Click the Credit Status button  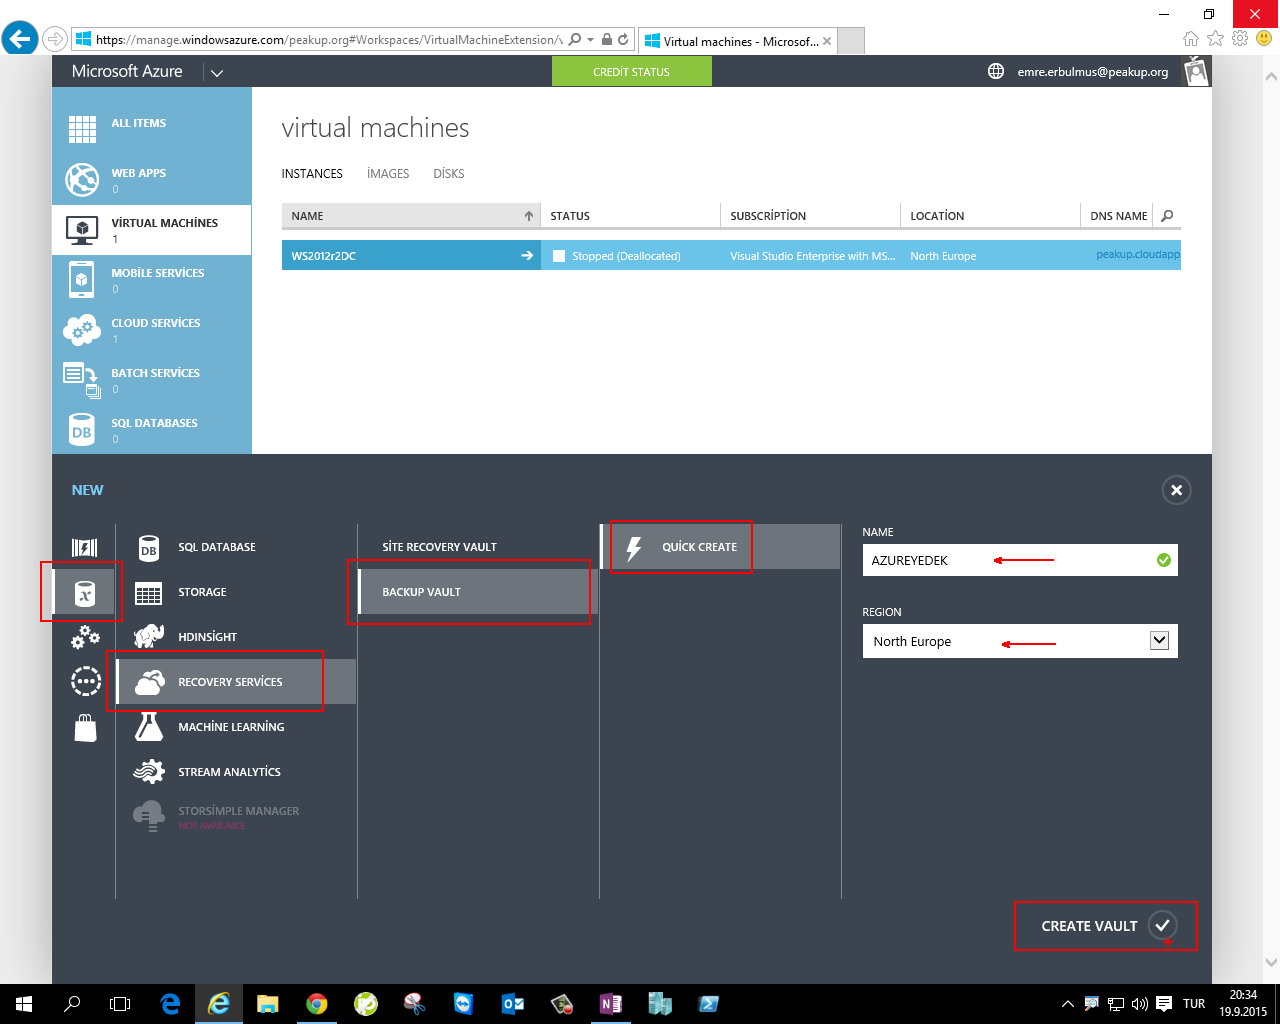(x=631, y=72)
